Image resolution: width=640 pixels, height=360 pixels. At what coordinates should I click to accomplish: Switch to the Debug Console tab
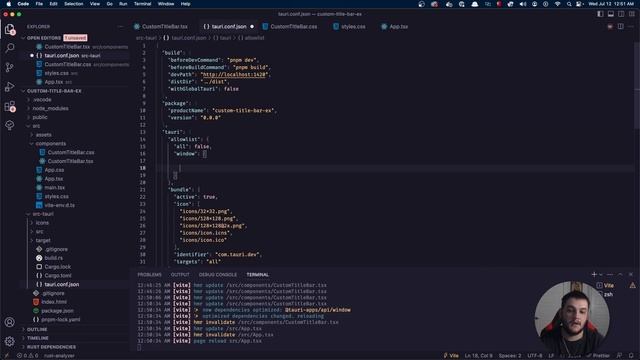coord(218,275)
